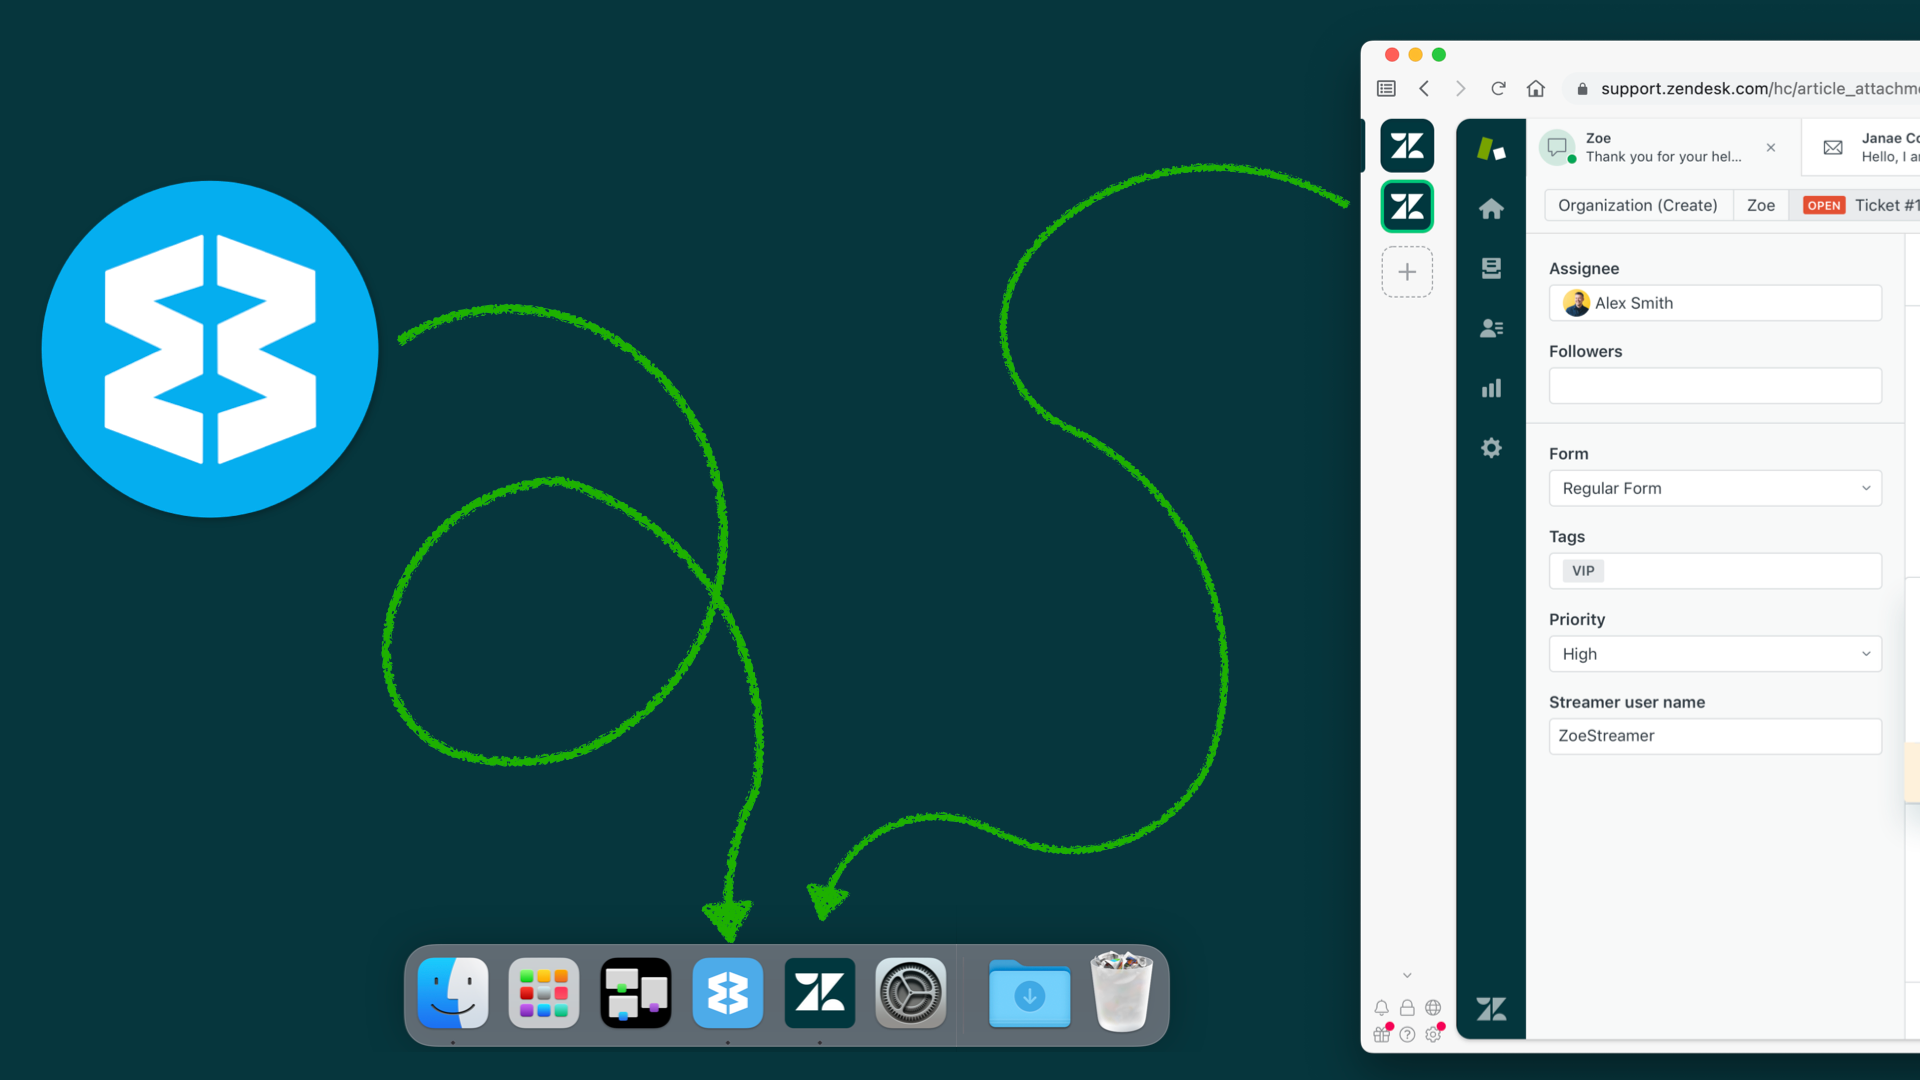Open Mission Control icon in dock
This screenshot has width=1920, height=1080.
click(636, 993)
